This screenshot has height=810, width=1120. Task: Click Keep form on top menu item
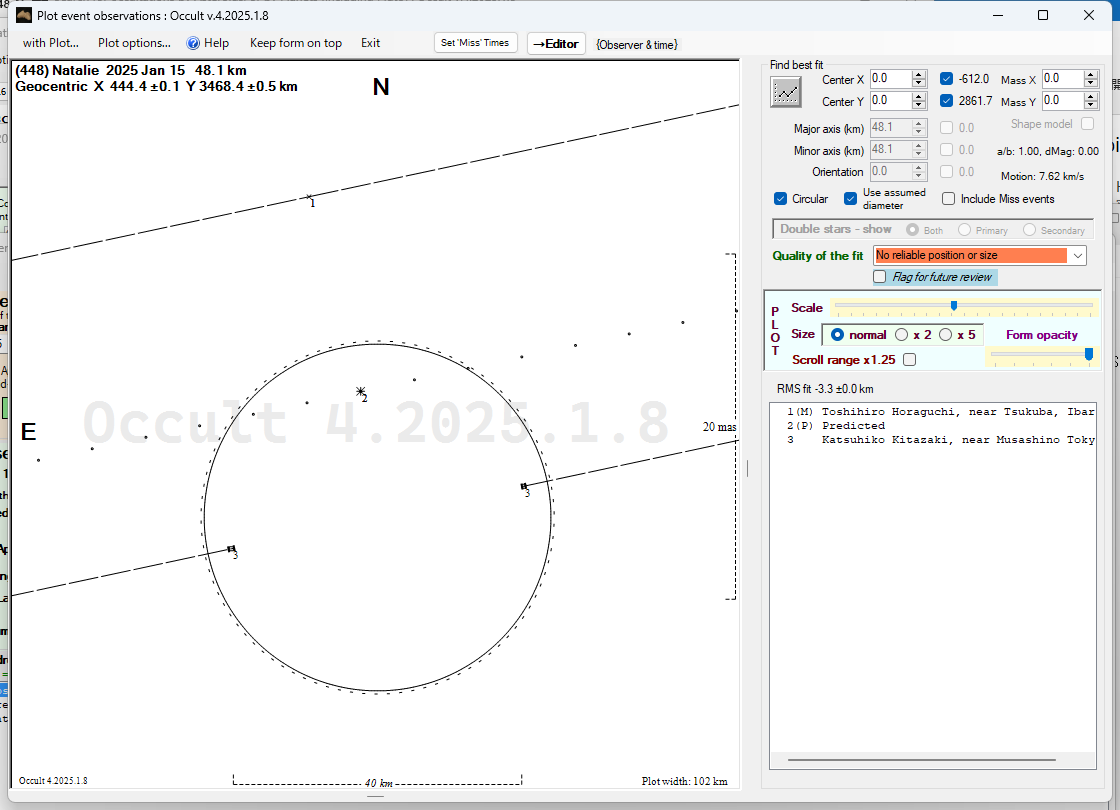[295, 43]
